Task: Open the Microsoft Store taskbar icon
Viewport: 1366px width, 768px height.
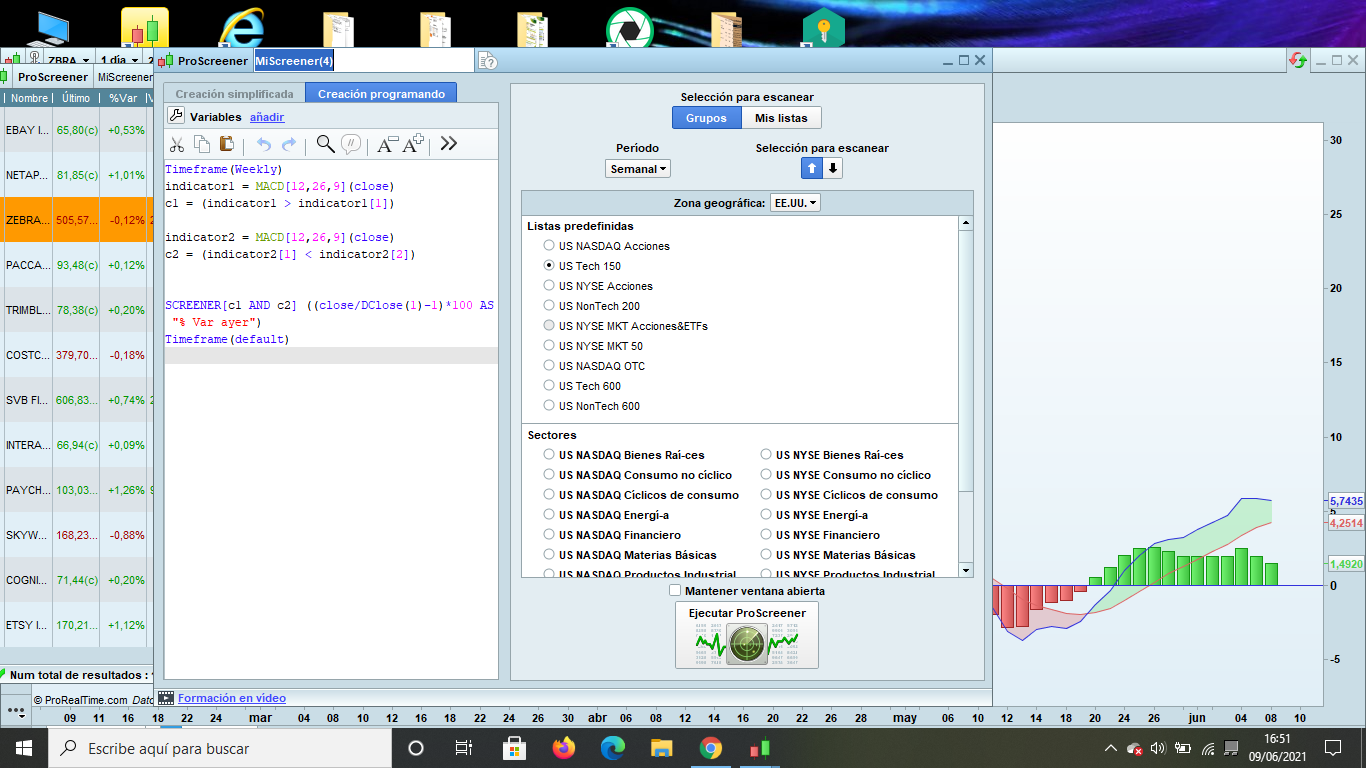Action: click(x=514, y=748)
